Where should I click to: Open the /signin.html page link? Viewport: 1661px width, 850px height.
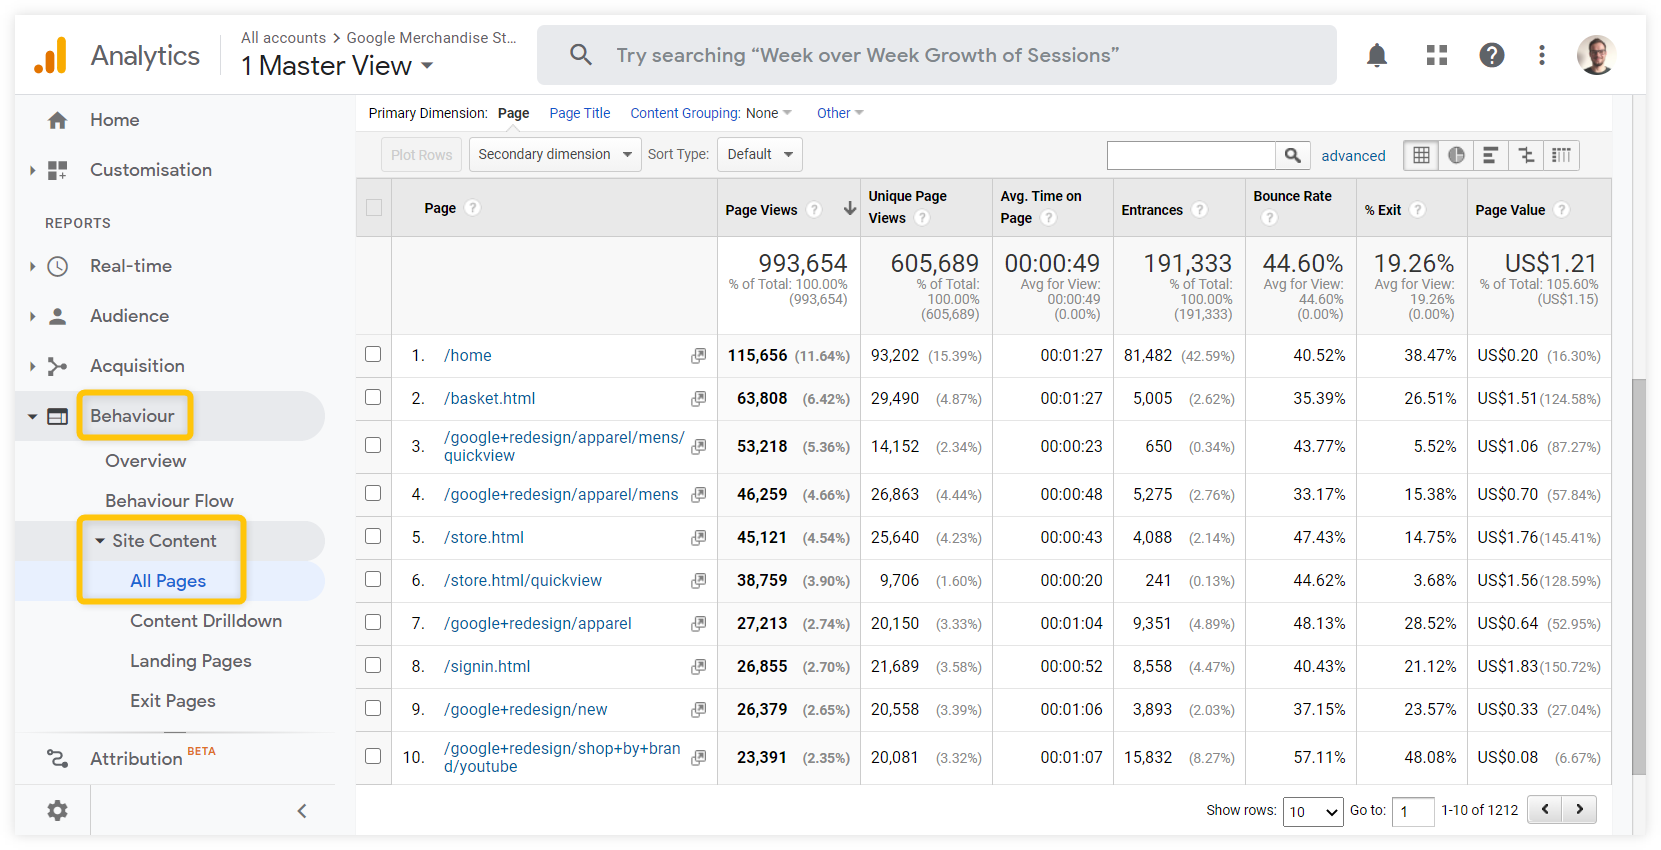click(487, 666)
